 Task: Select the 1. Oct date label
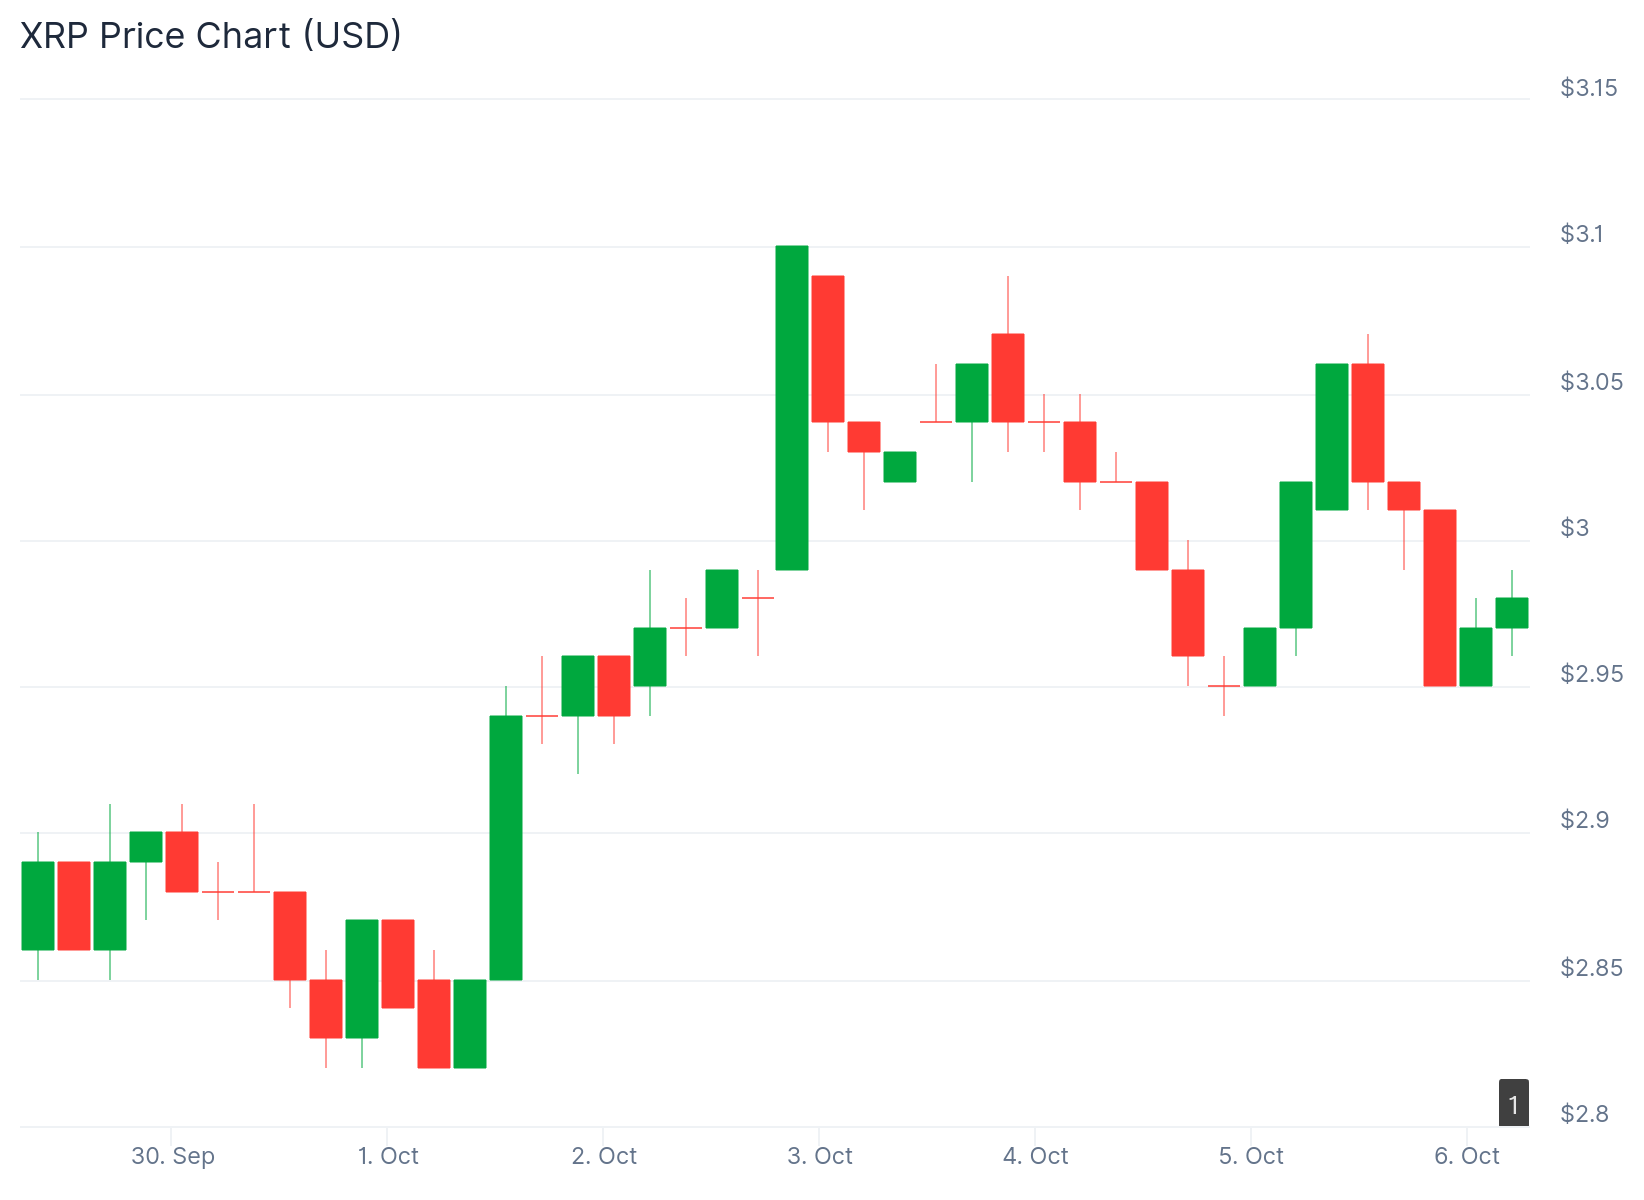pyautogui.click(x=388, y=1156)
